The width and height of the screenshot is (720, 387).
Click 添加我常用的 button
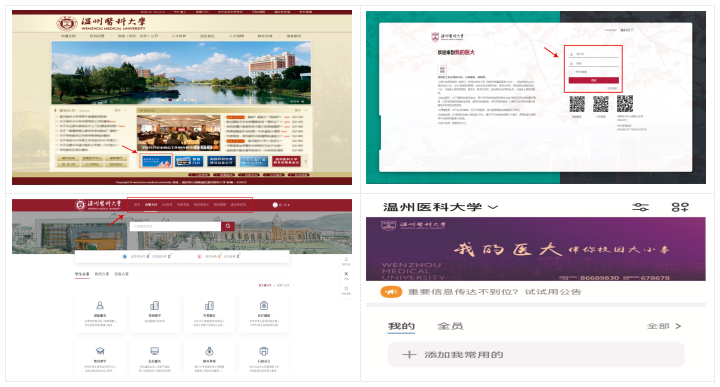coord(536,354)
